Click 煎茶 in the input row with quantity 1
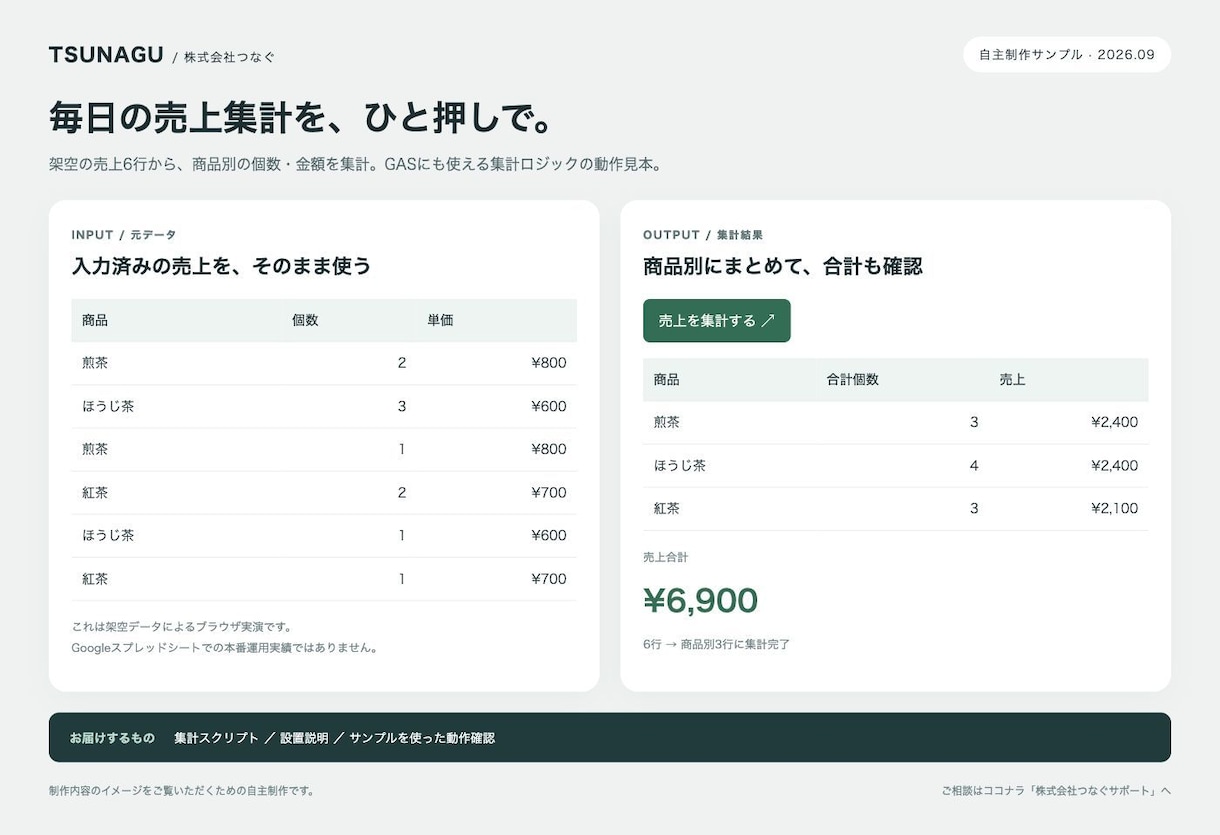1220x835 pixels. 95,449
